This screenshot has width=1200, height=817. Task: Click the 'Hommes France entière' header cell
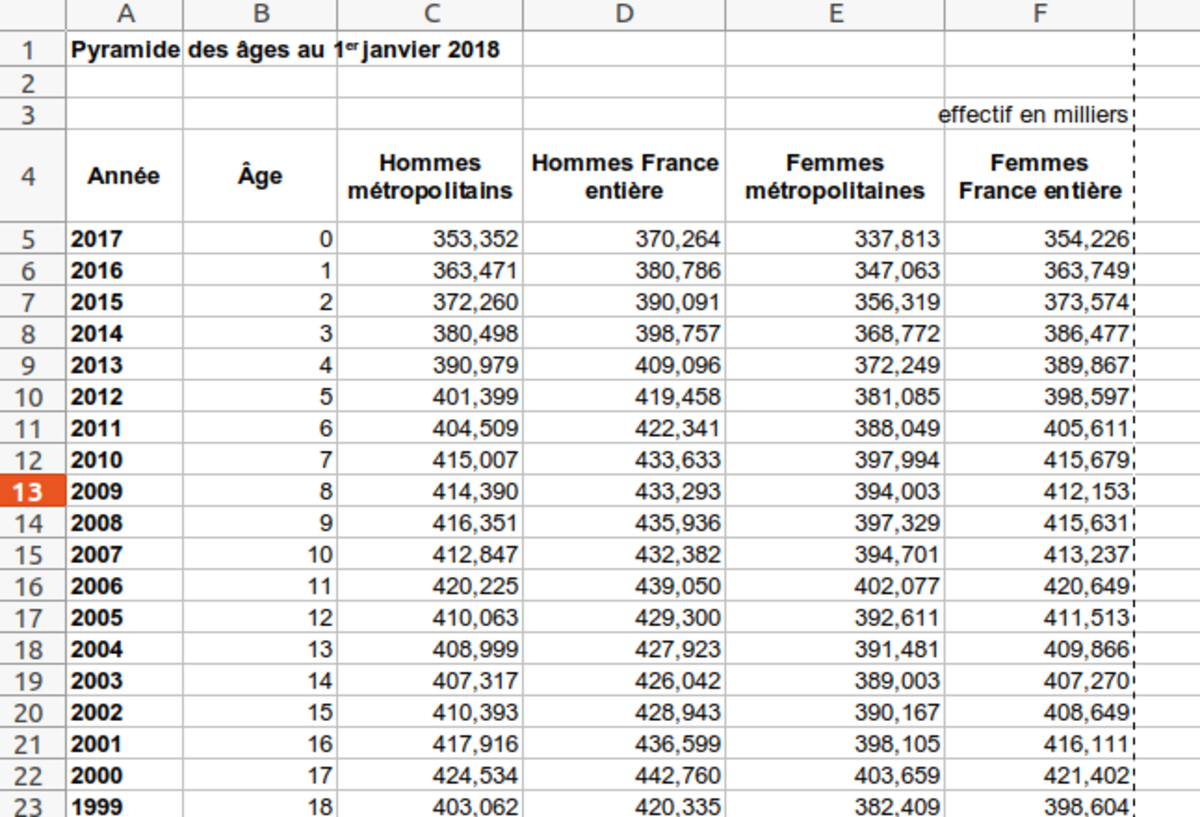pyautogui.click(x=625, y=176)
